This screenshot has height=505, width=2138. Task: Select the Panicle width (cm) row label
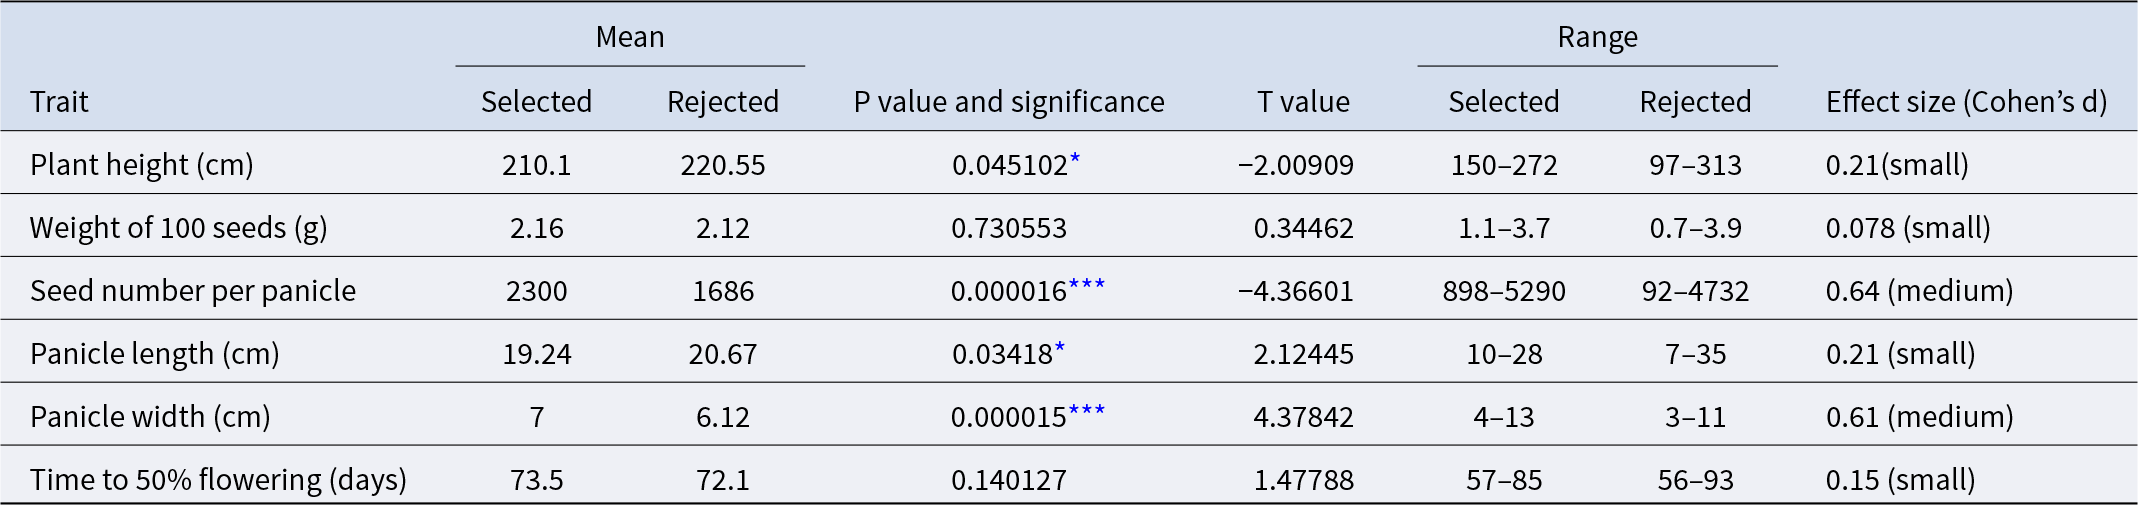point(150,416)
